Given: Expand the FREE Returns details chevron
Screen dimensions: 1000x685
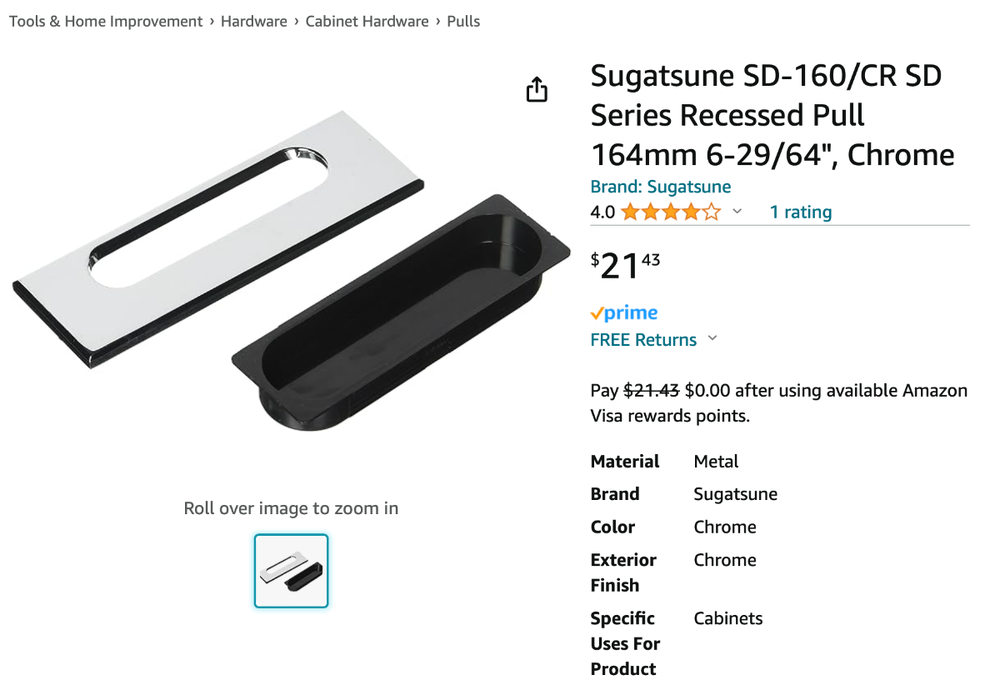Looking at the screenshot, I should tap(713, 339).
